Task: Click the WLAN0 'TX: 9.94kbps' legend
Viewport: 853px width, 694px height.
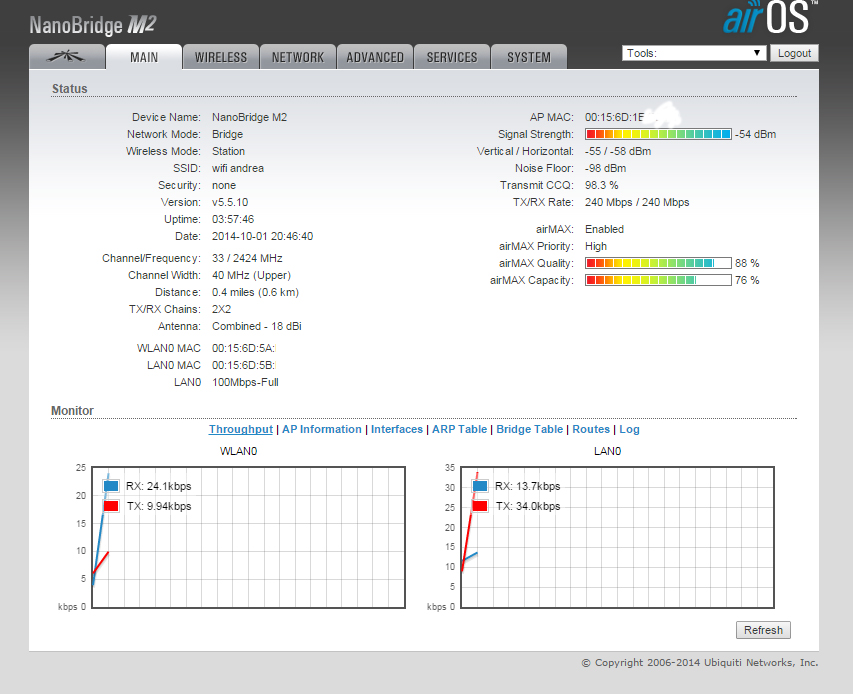Action: pyautogui.click(x=159, y=506)
